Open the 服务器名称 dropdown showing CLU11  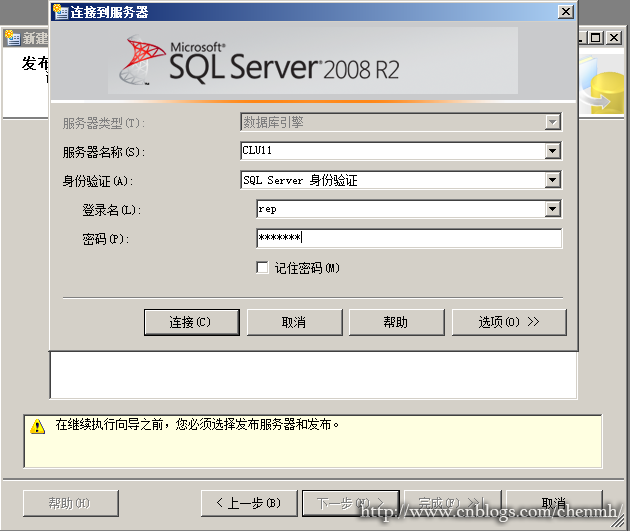coord(551,152)
